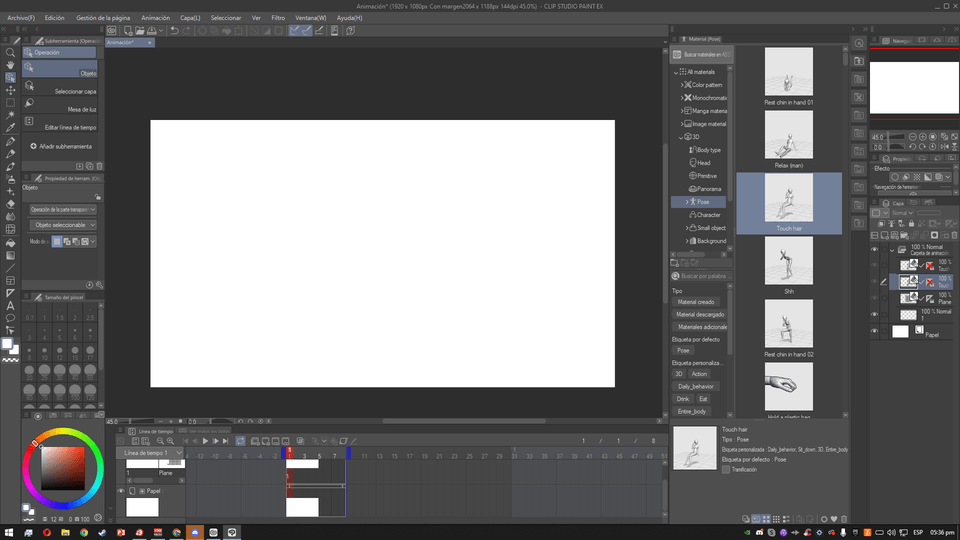
Task: Open the Animación menu
Action: click(x=156, y=18)
